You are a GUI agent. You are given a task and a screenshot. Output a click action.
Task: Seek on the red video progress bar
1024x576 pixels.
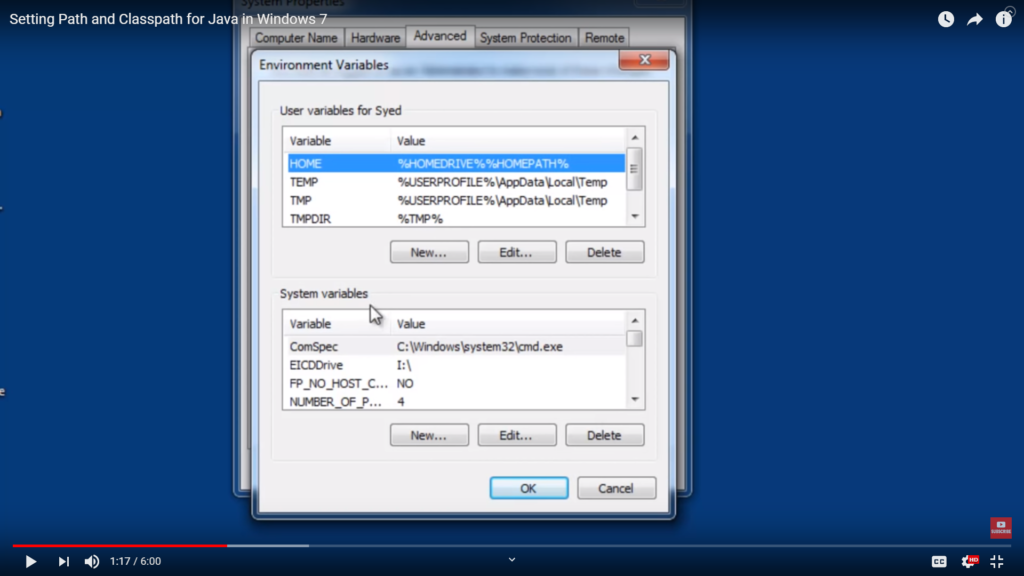[120, 546]
